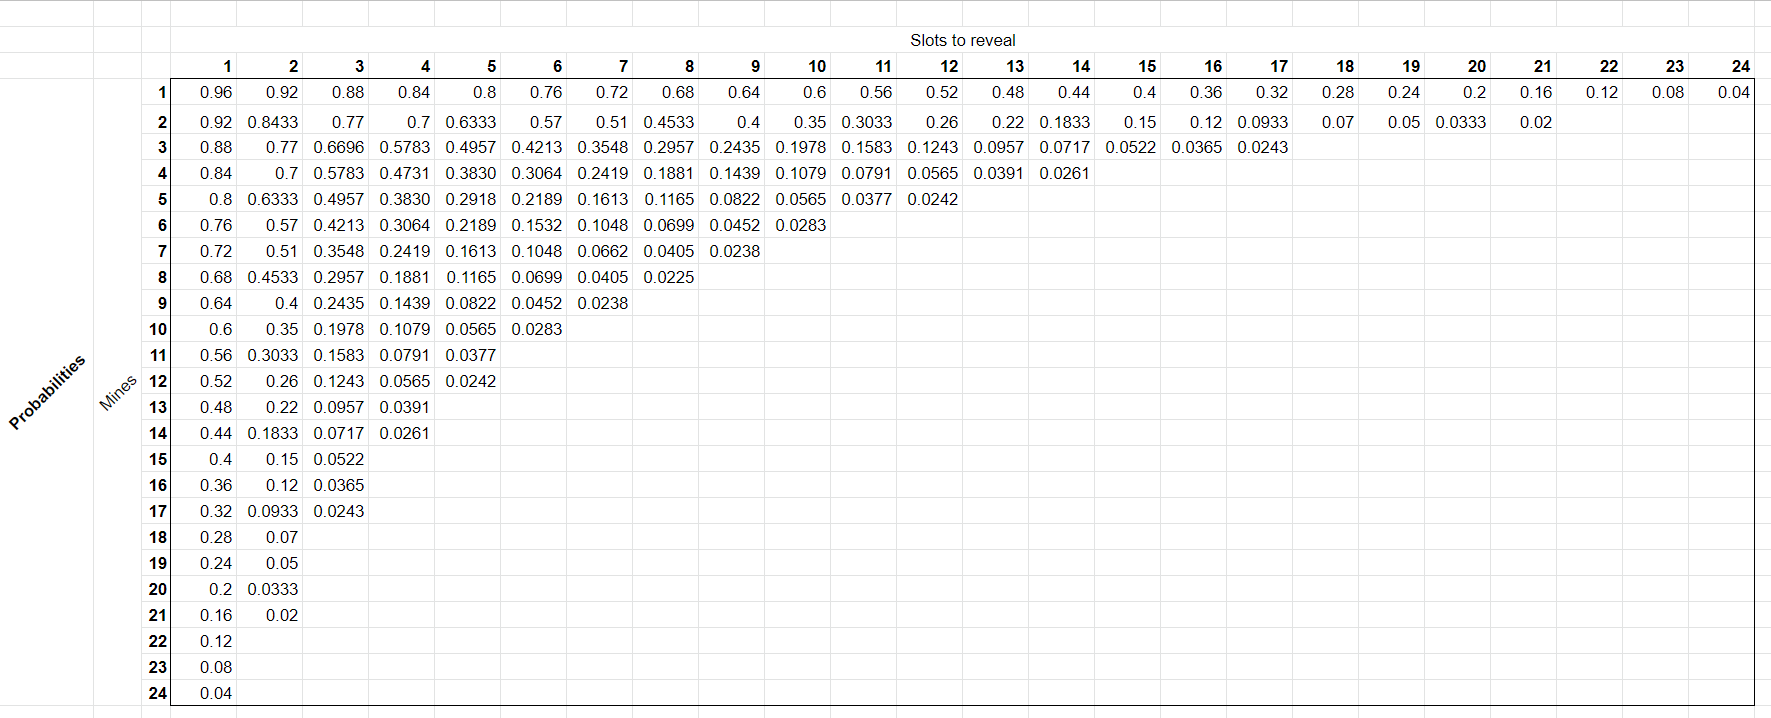Select the cell with value 0.4731
The height and width of the screenshot is (718, 1771).
tap(404, 173)
